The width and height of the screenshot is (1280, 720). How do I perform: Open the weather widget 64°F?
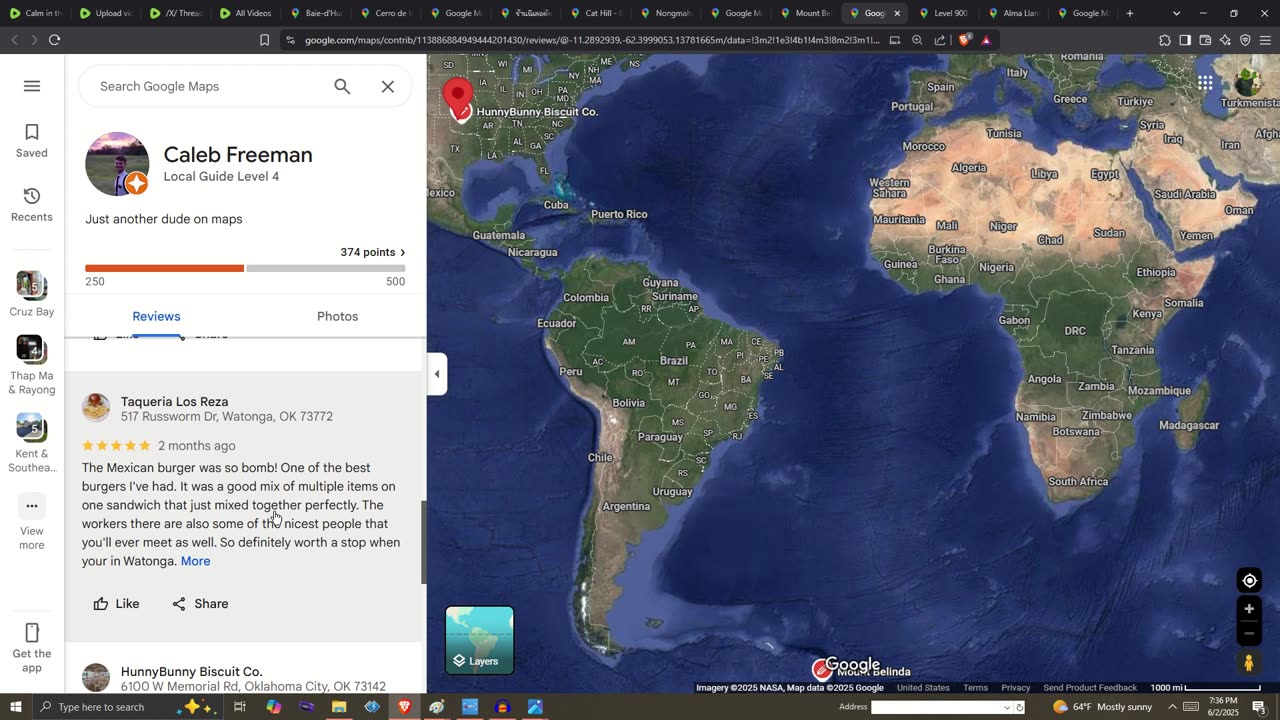[x=1103, y=707]
